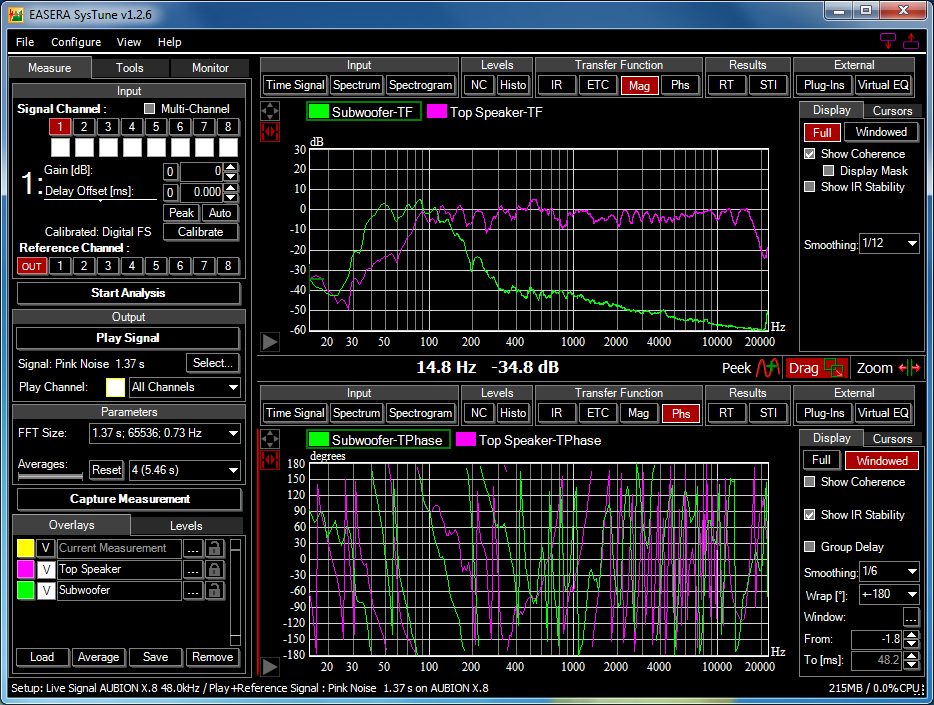
Task: Click the Capture Measurement button
Action: (x=129, y=499)
